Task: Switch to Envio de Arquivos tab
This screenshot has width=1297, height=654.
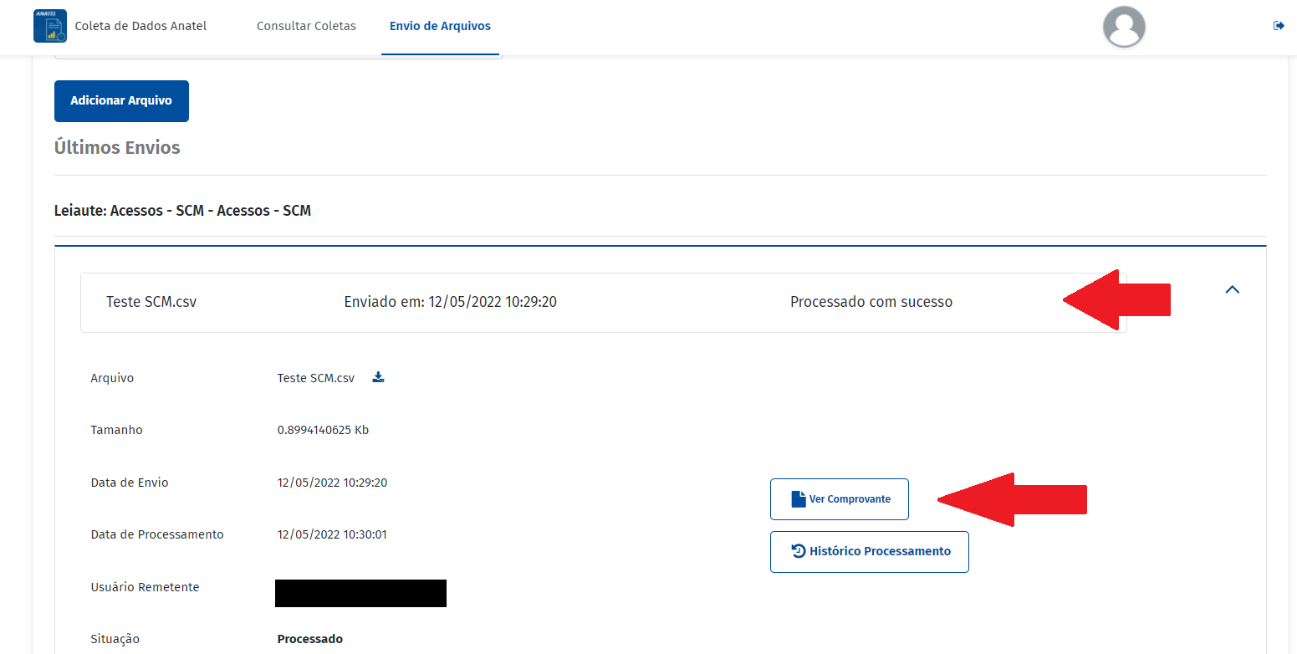Action: point(440,26)
